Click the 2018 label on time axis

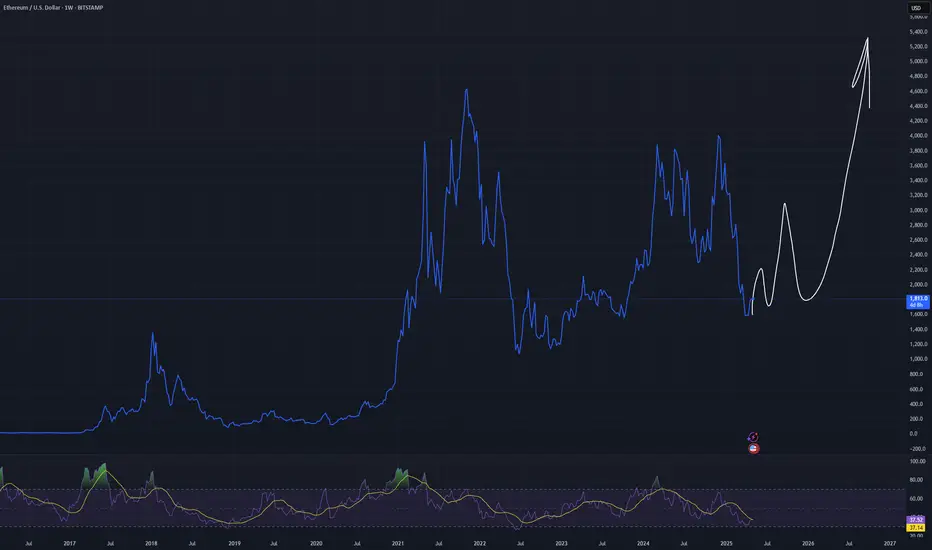point(151,543)
